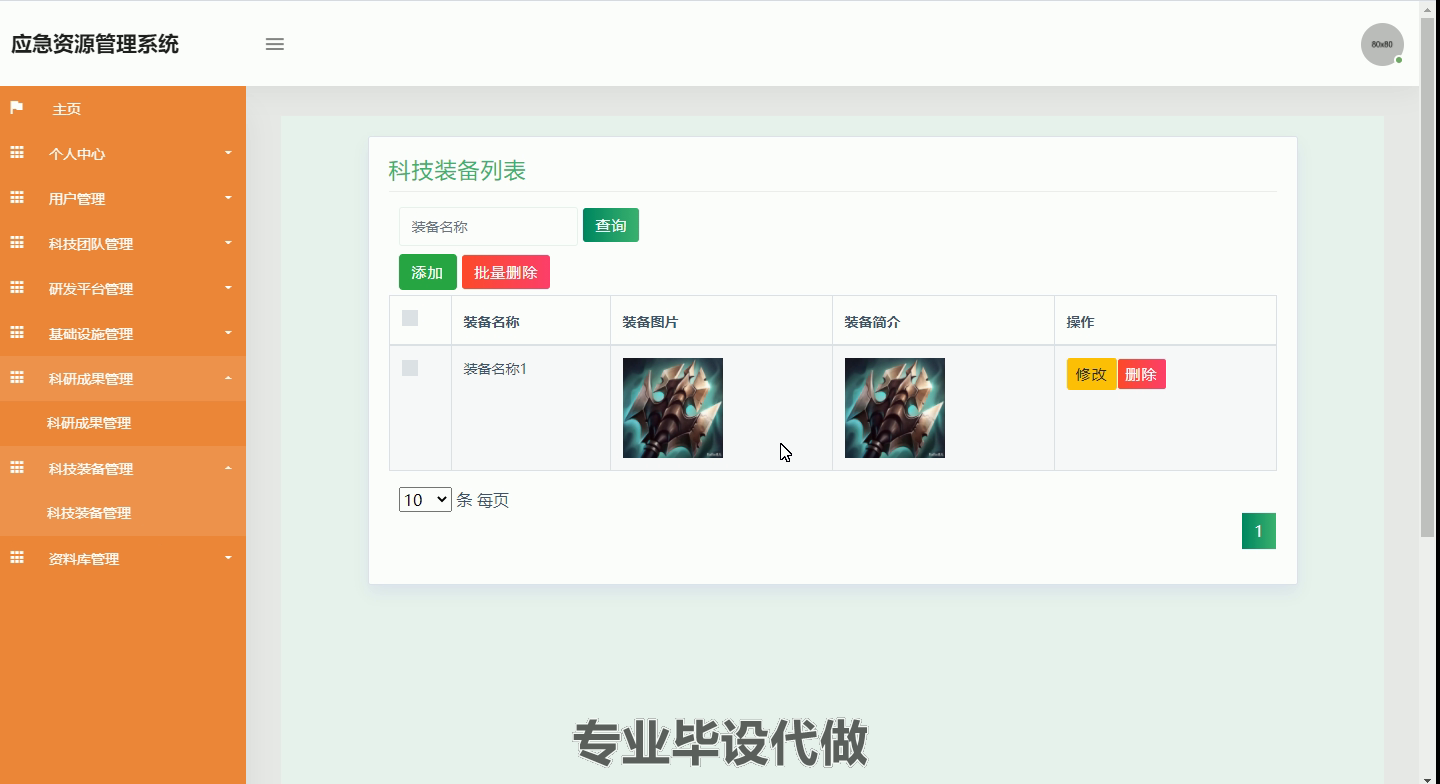Click the grid icon beside top-level 科技装备管理
Screen dimensions: 1440x784
click(x=17, y=468)
